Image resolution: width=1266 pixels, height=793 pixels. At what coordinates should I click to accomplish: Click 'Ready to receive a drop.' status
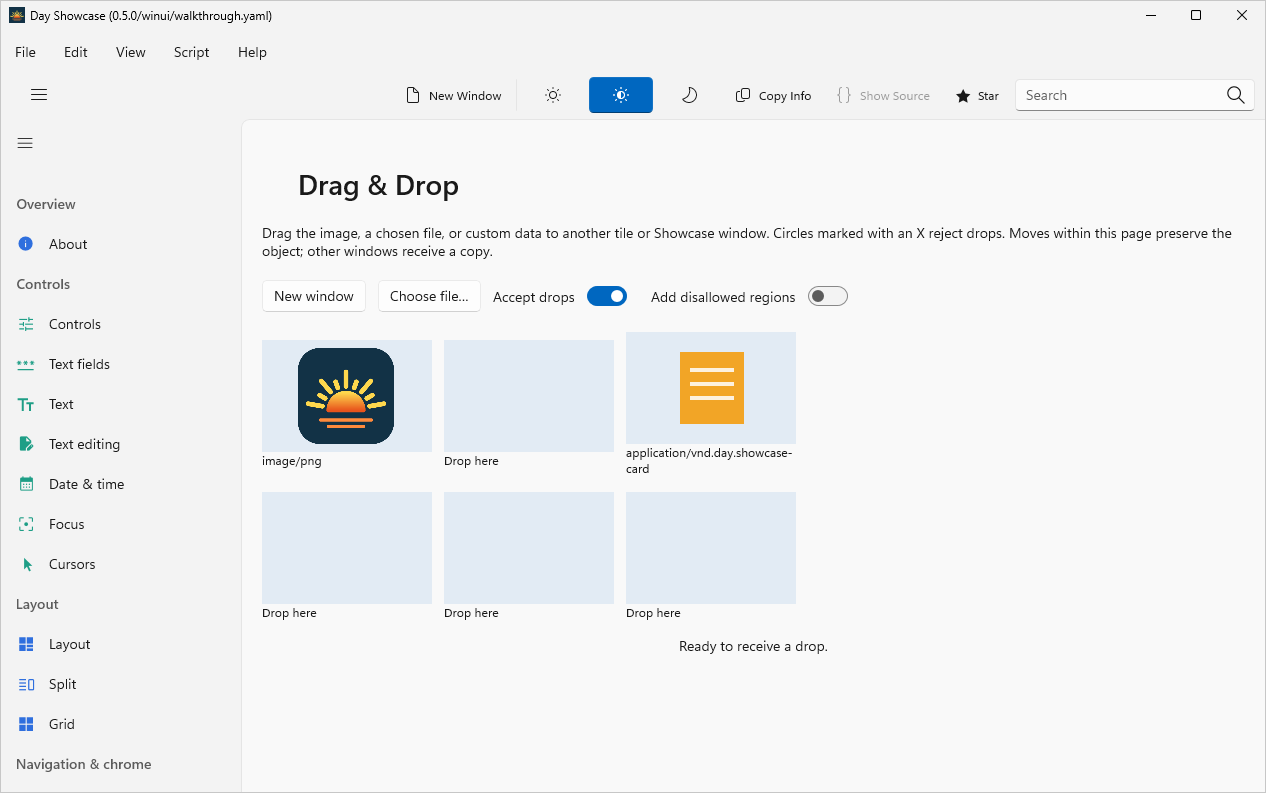[753, 646]
